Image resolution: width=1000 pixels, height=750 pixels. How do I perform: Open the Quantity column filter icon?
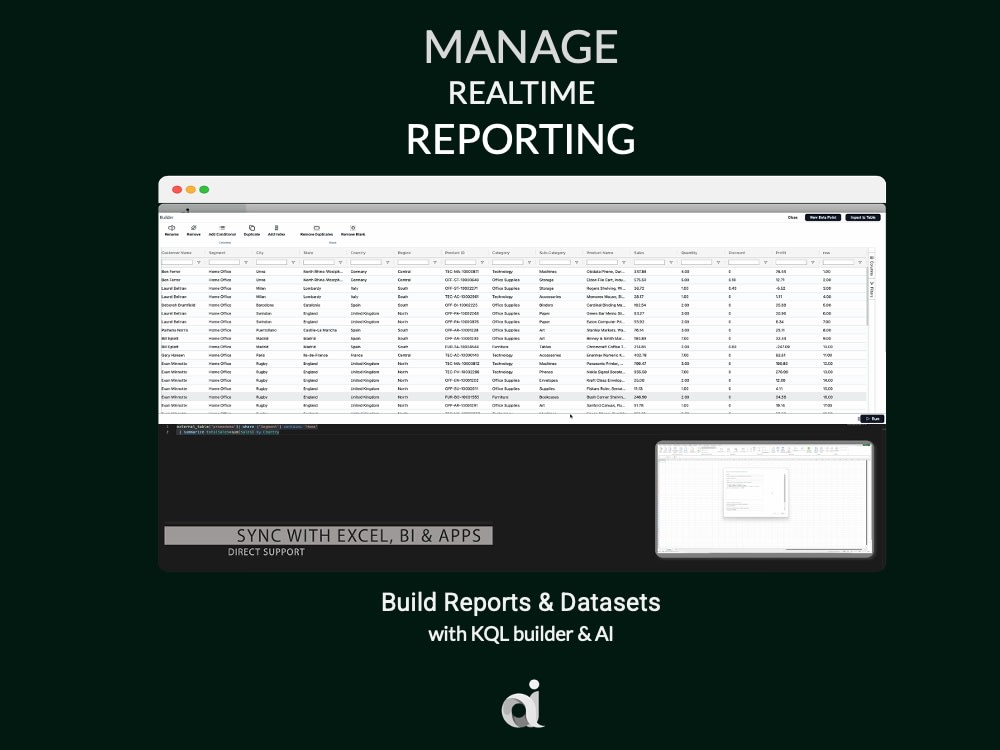click(x=717, y=263)
